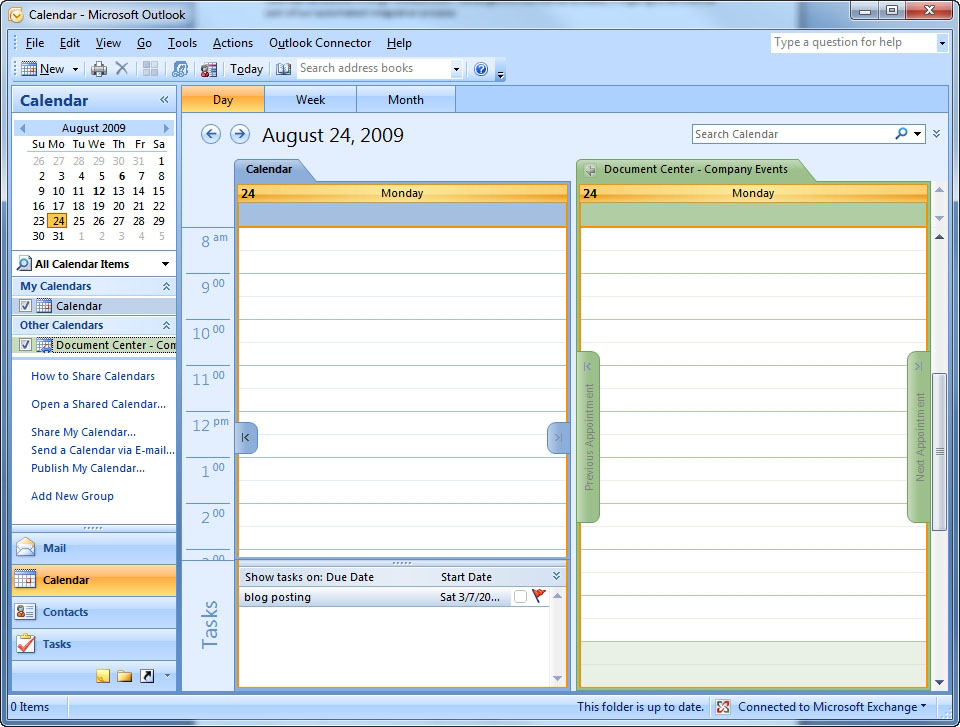The width and height of the screenshot is (960, 727).
Task: Click the Today toolbar button
Action: click(x=246, y=69)
